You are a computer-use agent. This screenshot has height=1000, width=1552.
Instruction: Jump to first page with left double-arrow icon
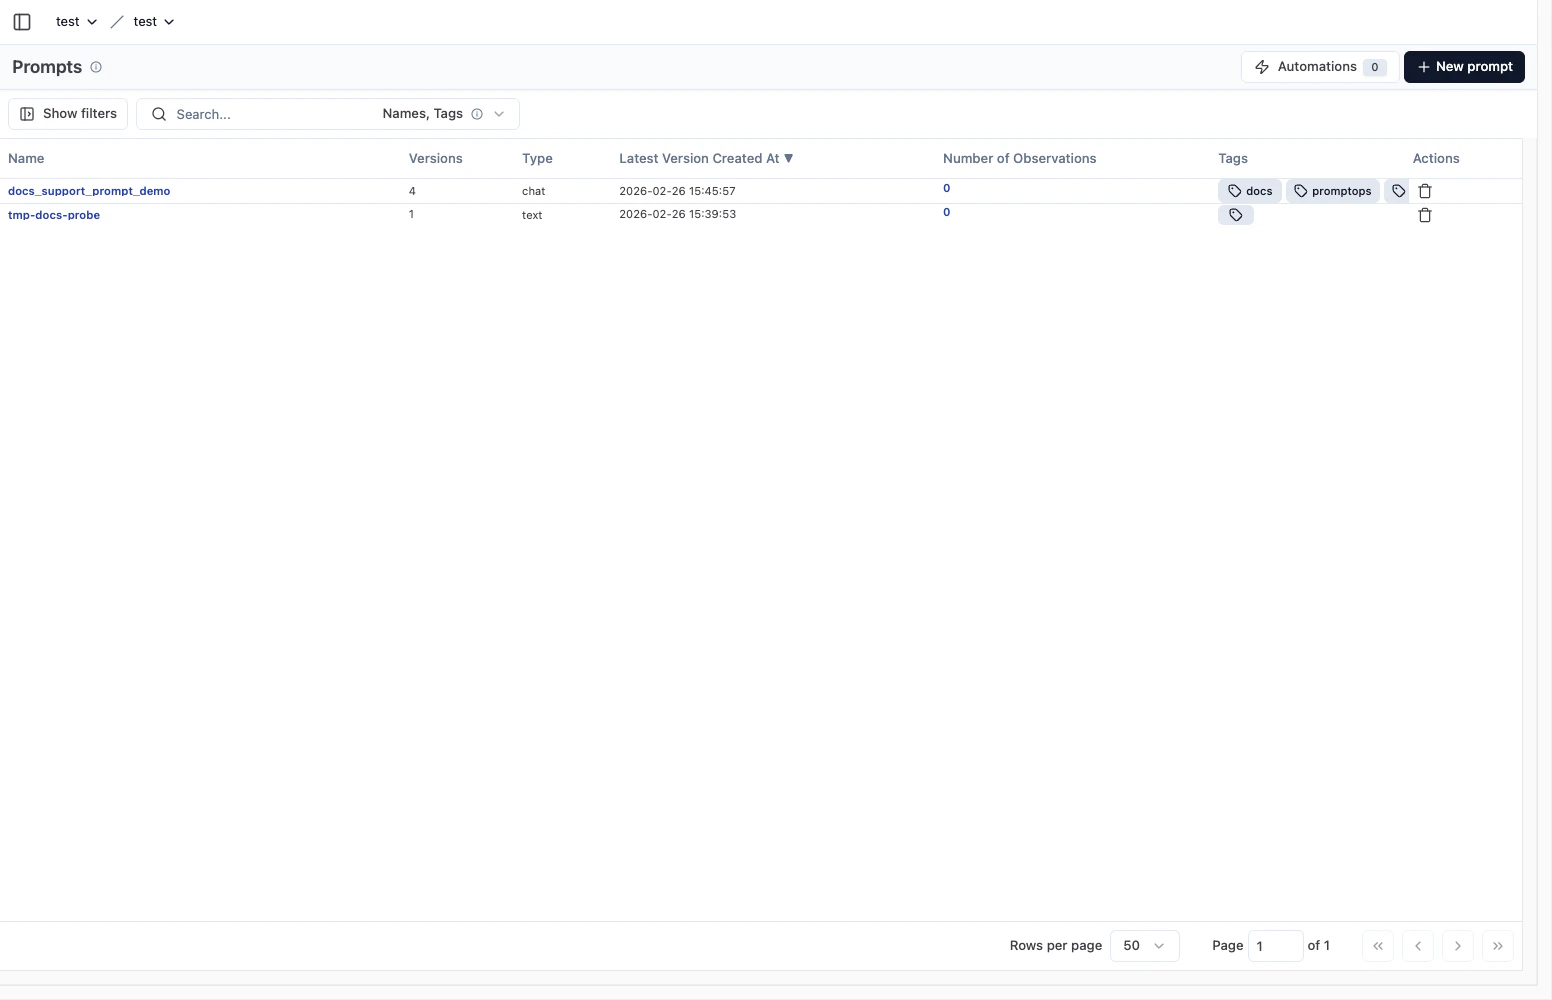coord(1377,945)
